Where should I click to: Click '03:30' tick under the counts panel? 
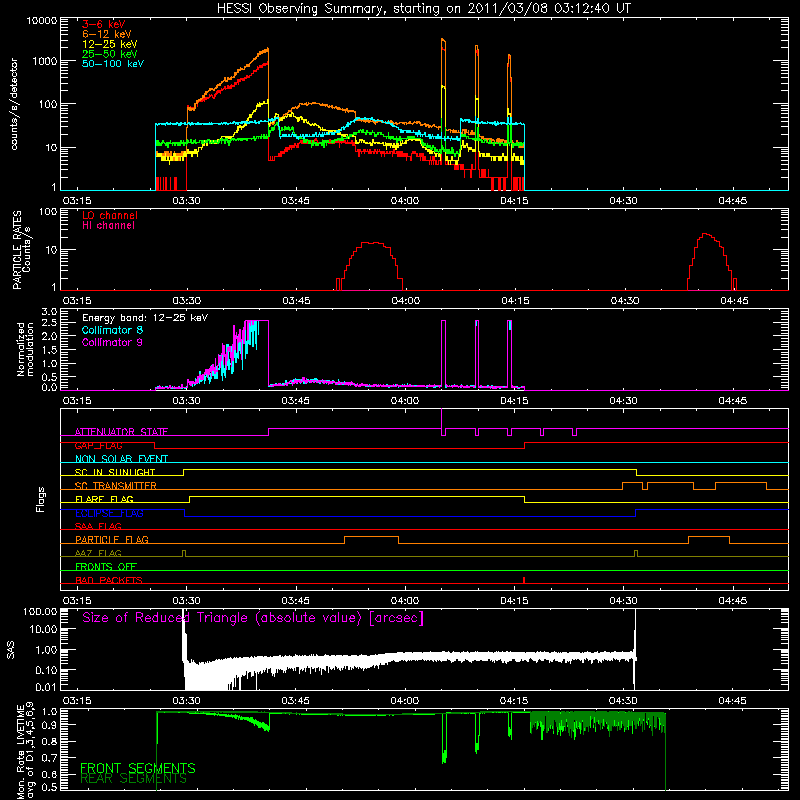click(186, 201)
